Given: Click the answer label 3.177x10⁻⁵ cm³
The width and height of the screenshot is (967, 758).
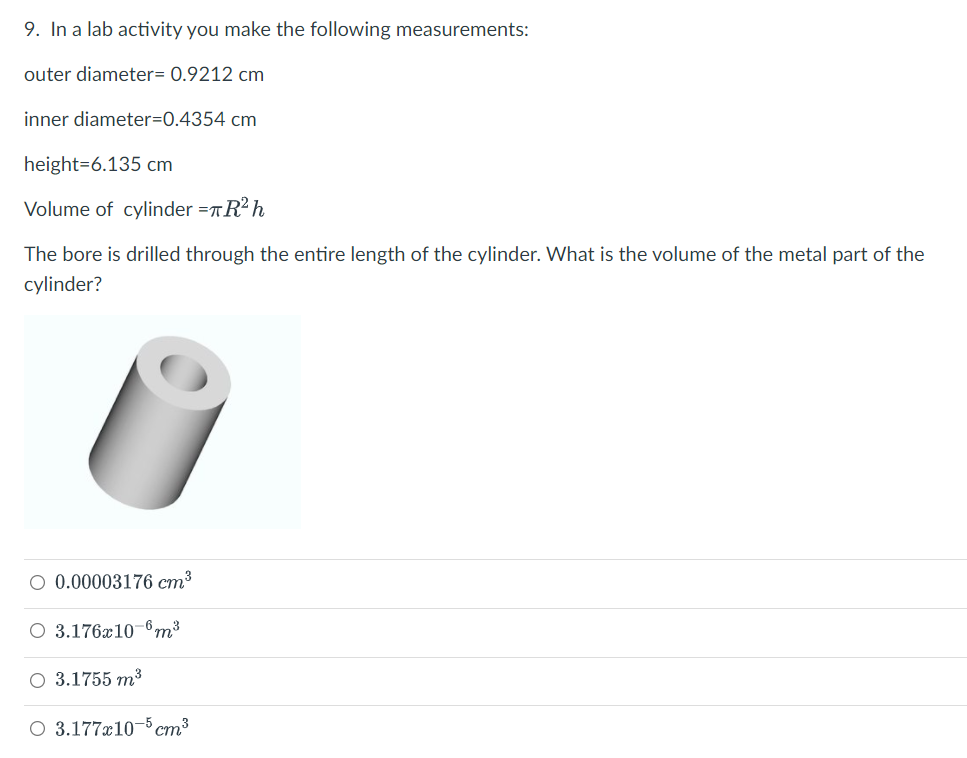Looking at the screenshot, I should coord(122,727).
